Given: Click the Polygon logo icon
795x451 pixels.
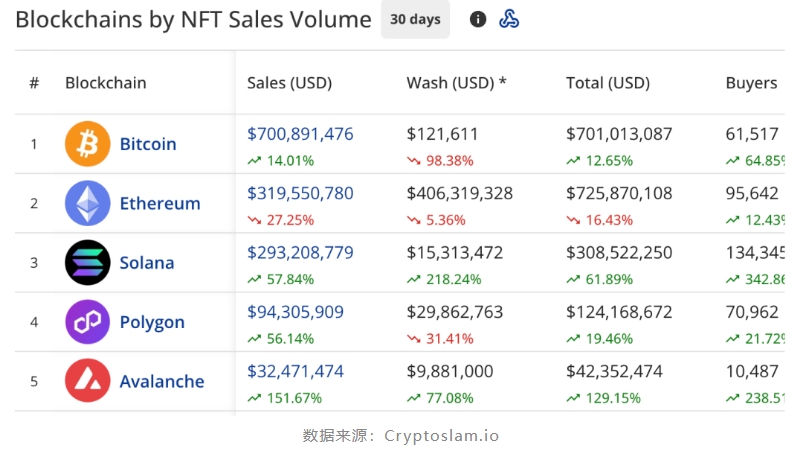Looking at the screenshot, I should coord(87,322).
